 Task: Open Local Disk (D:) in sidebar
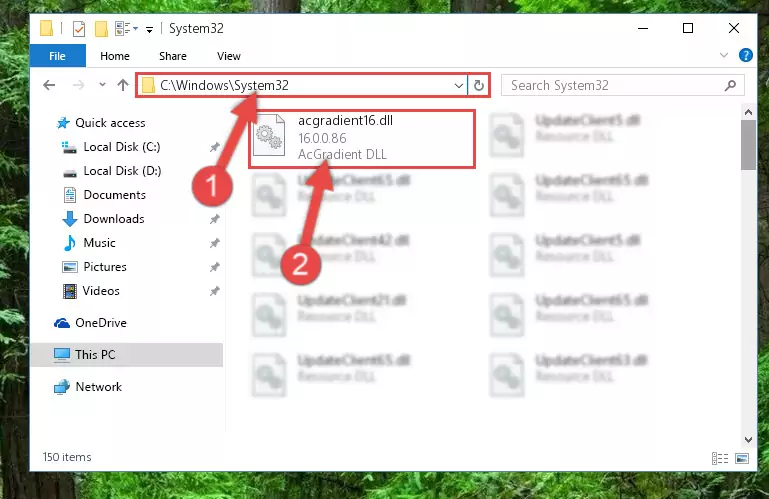pos(122,171)
